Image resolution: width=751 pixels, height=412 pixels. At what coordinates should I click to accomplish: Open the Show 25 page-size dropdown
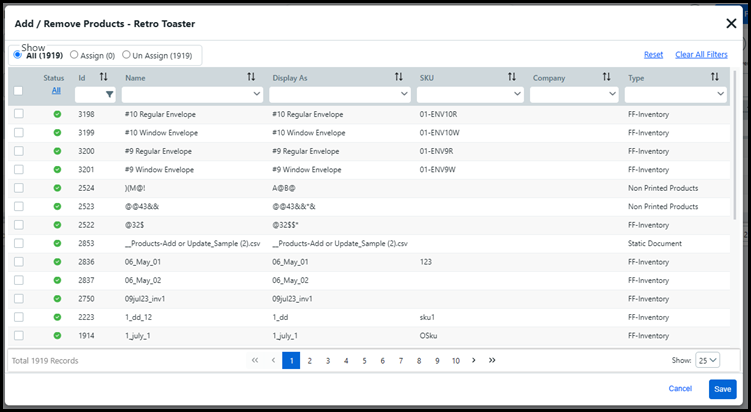706,360
